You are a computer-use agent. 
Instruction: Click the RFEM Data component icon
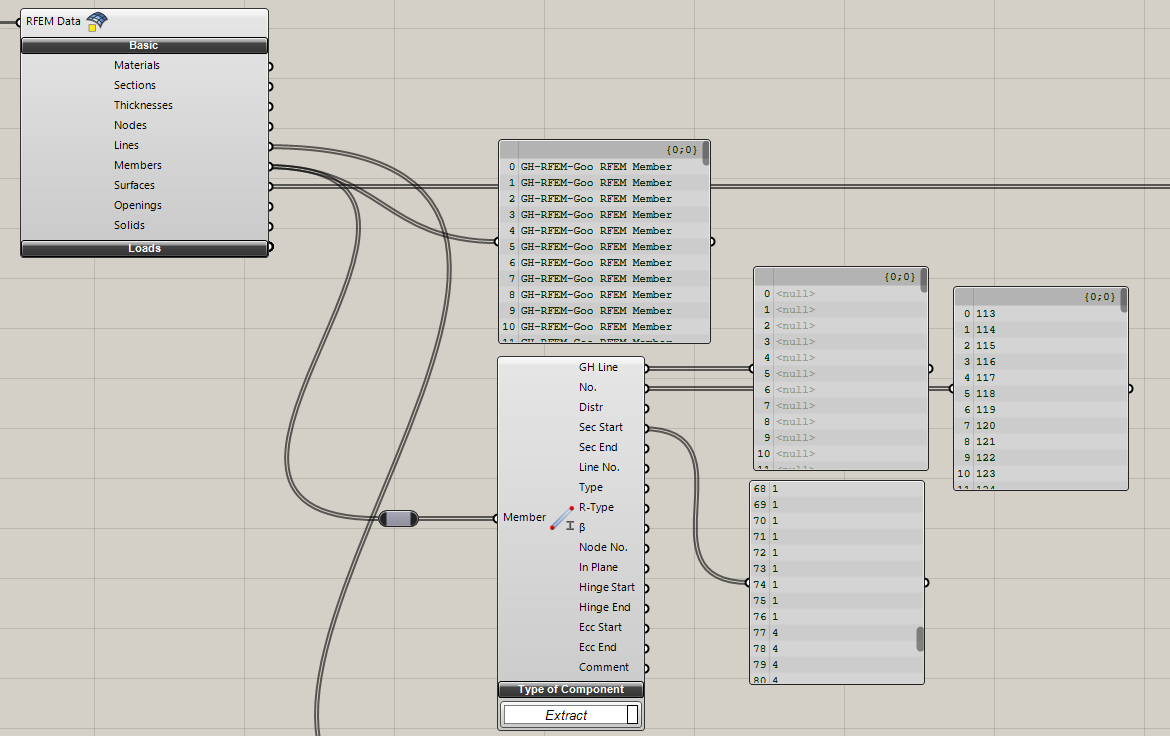pyautogui.click(x=97, y=22)
